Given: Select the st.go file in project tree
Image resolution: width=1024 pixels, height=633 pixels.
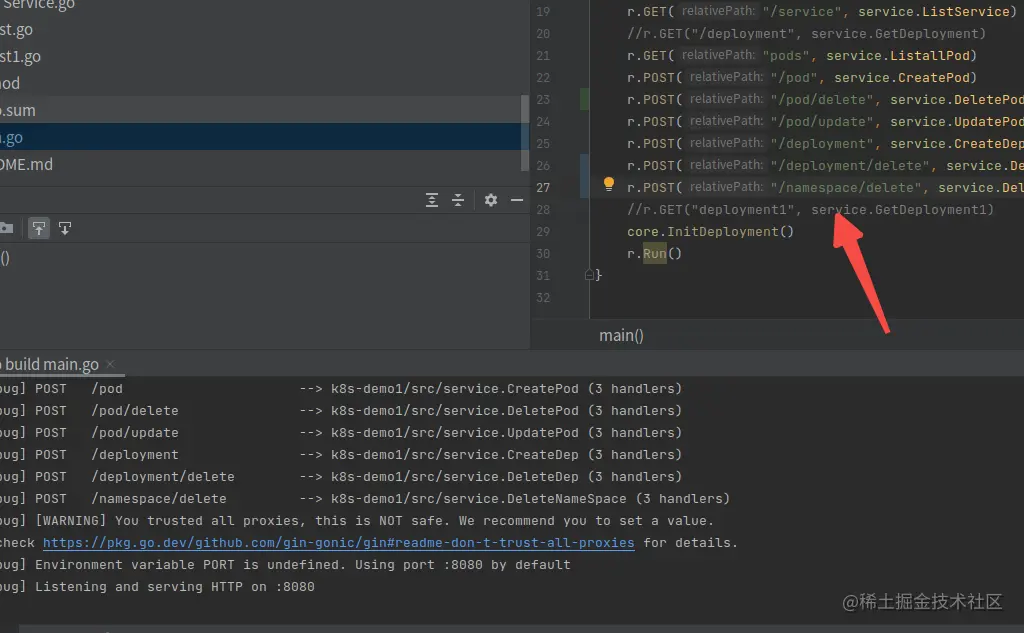Looking at the screenshot, I should click(16, 29).
